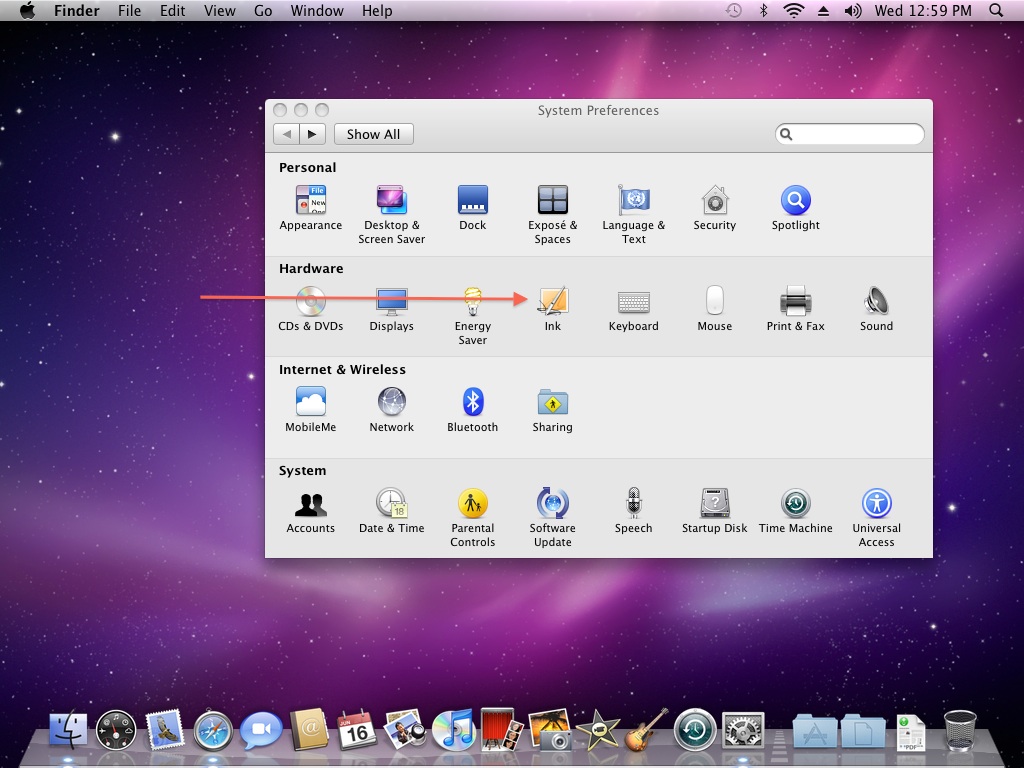Go forward with the right arrow button

tap(312, 134)
